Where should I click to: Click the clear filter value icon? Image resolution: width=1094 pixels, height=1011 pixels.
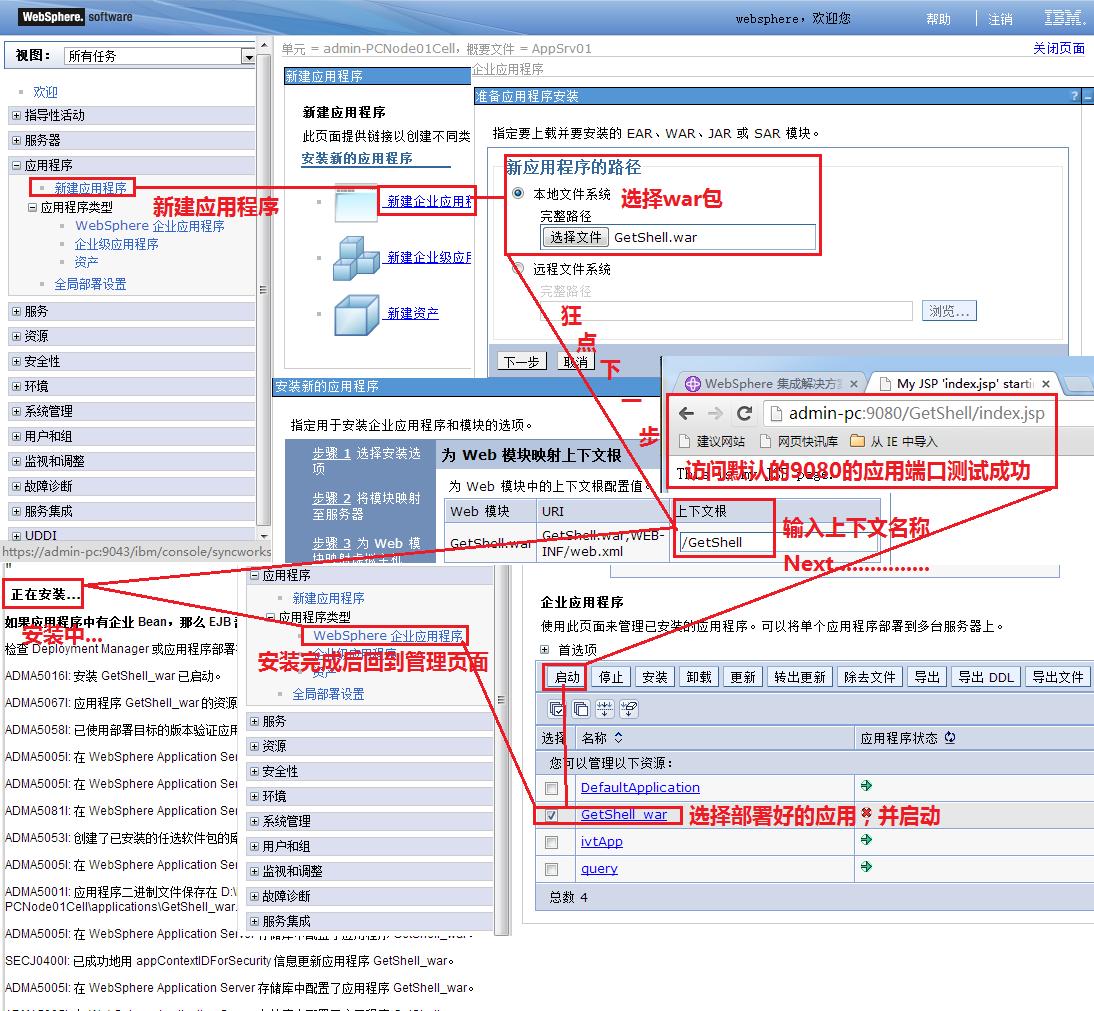[x=629, y=709]
